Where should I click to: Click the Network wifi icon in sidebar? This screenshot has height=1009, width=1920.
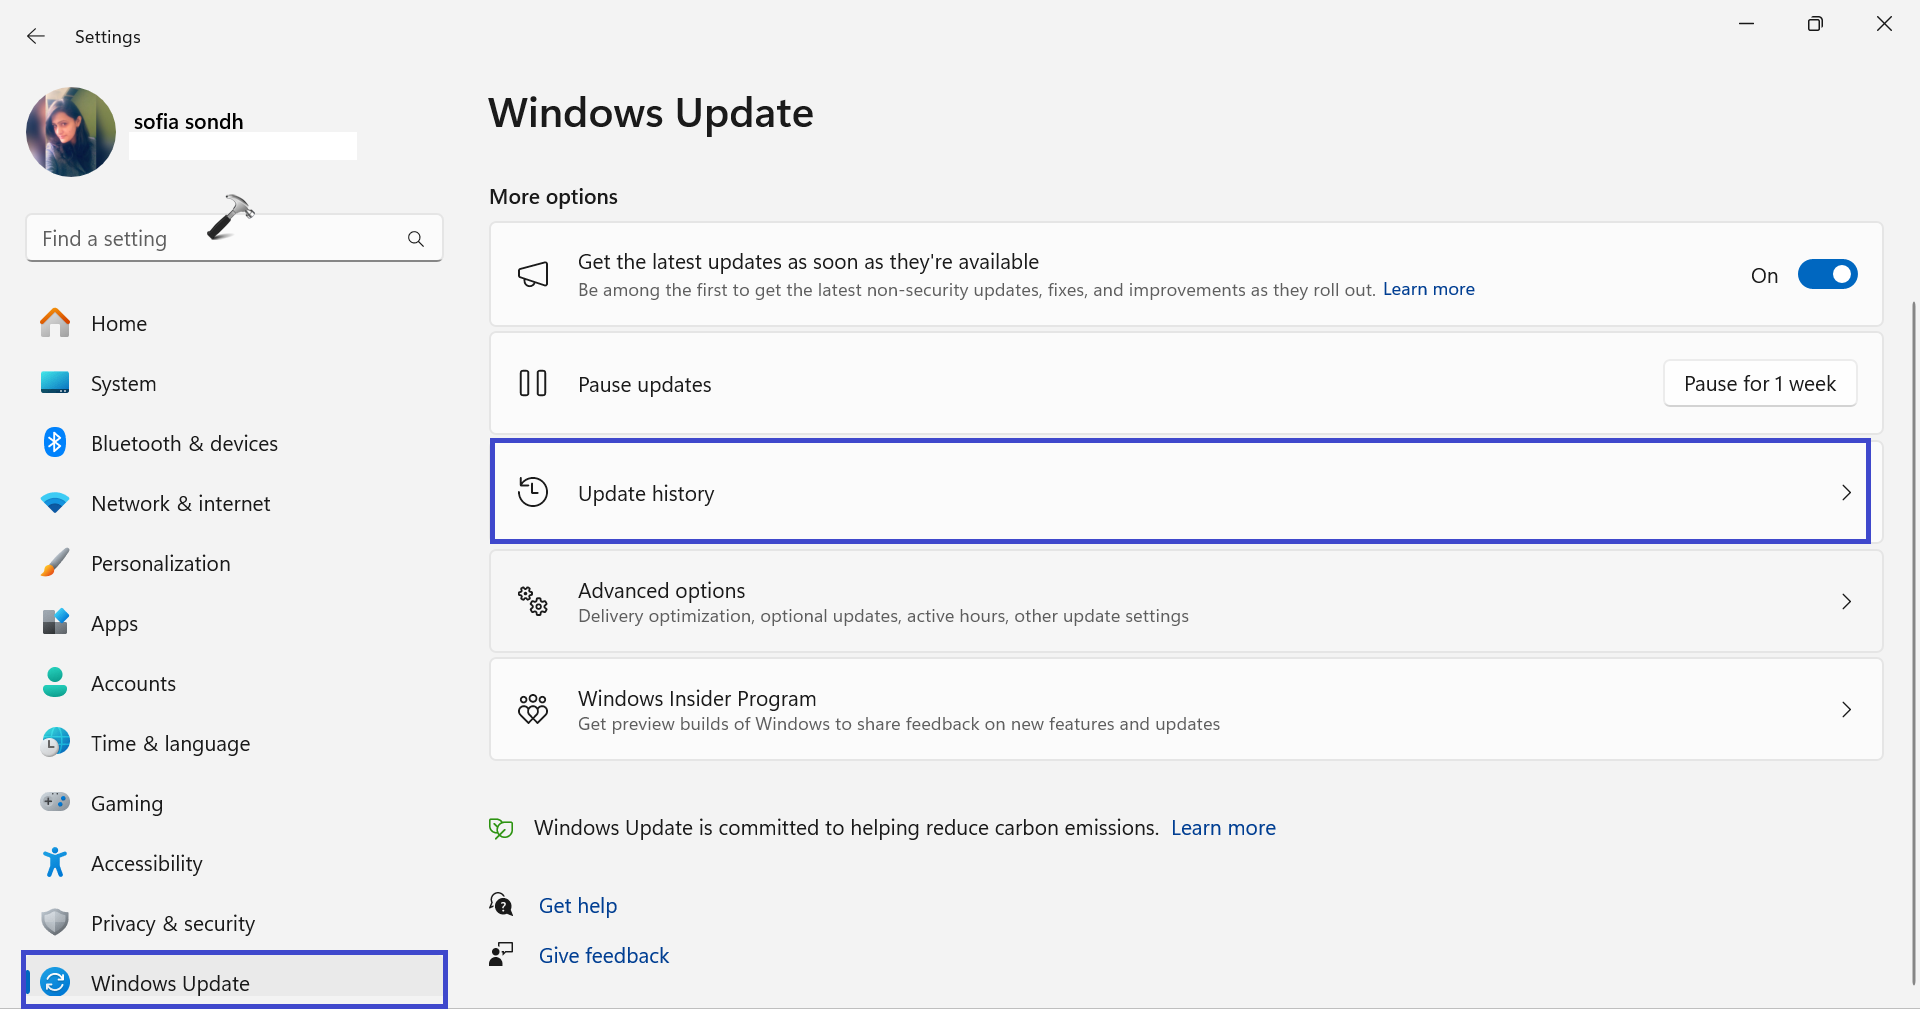pyautogui.click(x=55, y=503)
